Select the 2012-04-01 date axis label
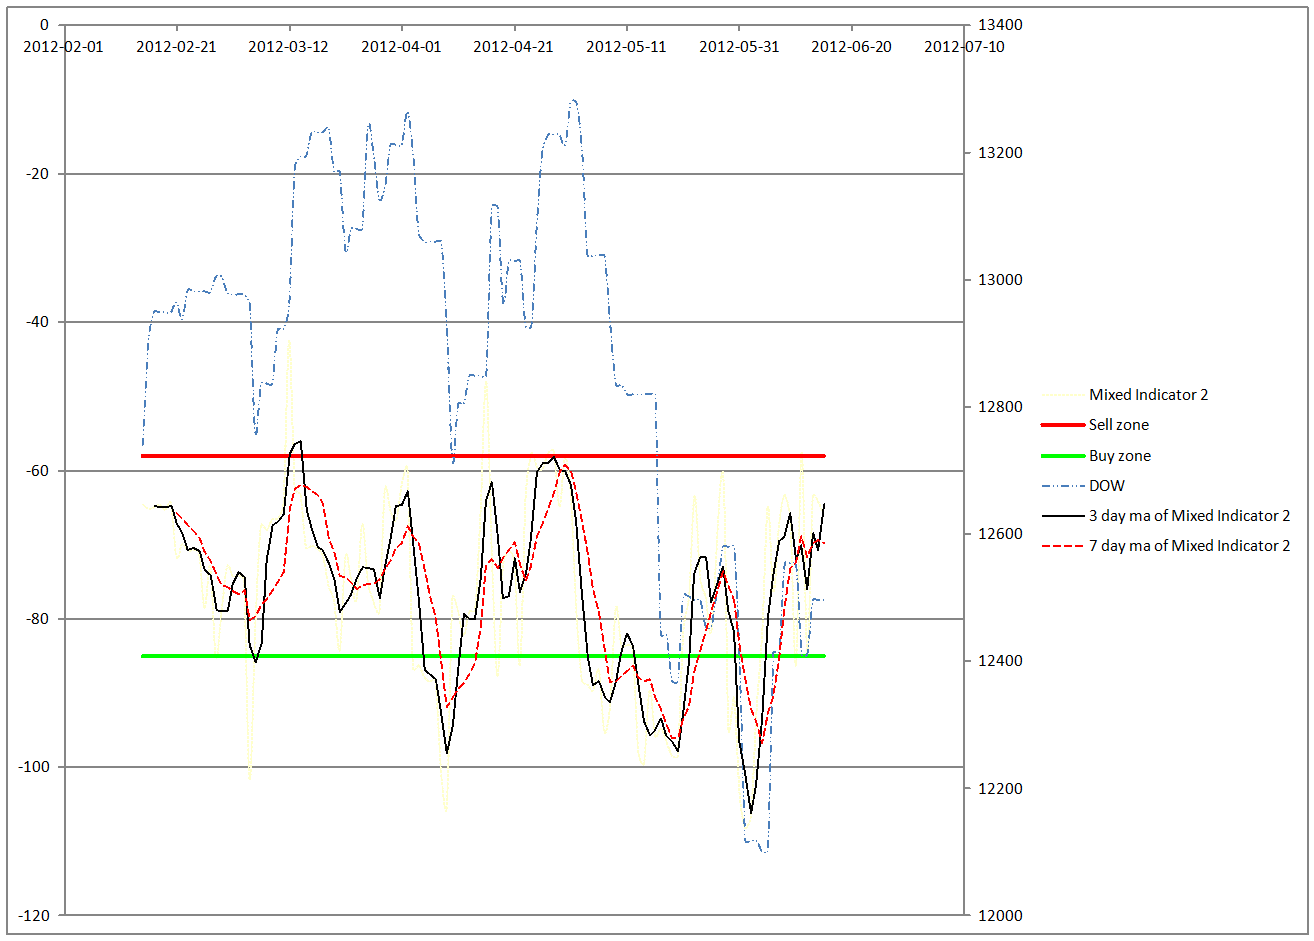The image size is (1314, 941). click(x=401, y=46)
